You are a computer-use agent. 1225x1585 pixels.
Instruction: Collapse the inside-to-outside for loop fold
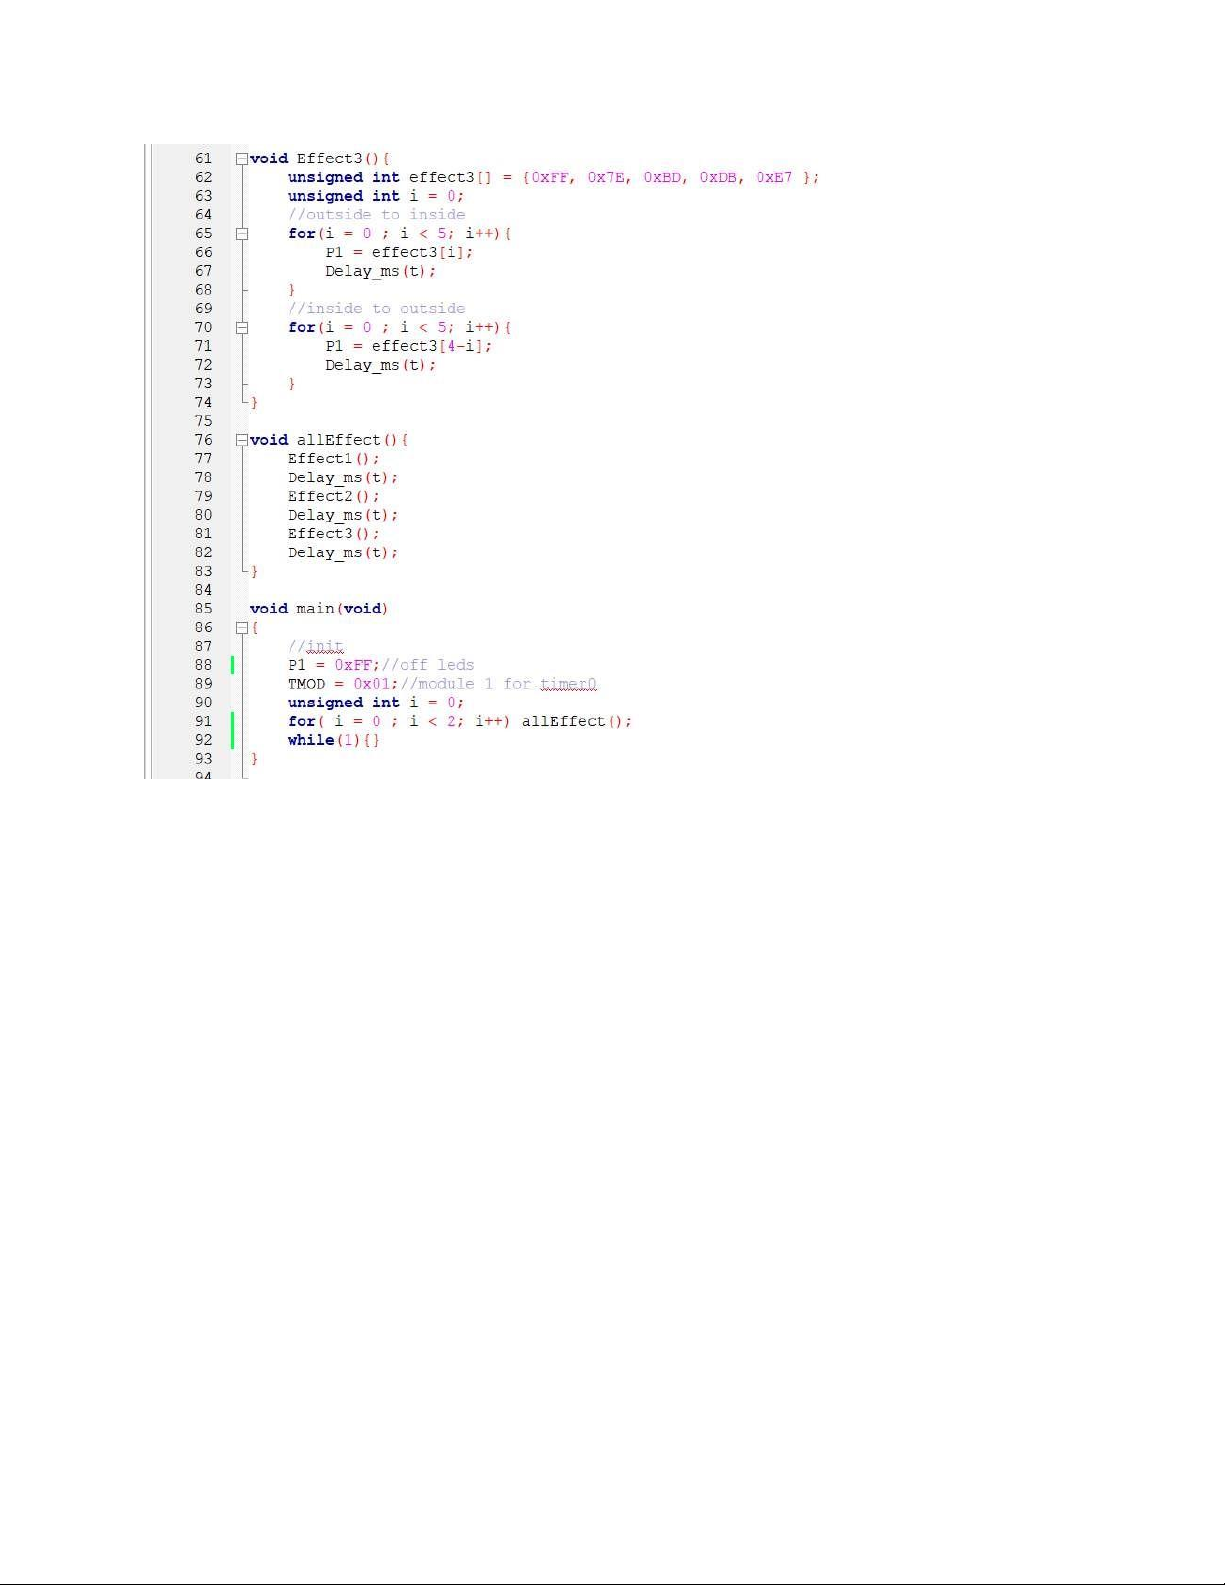tap(241, 328)
